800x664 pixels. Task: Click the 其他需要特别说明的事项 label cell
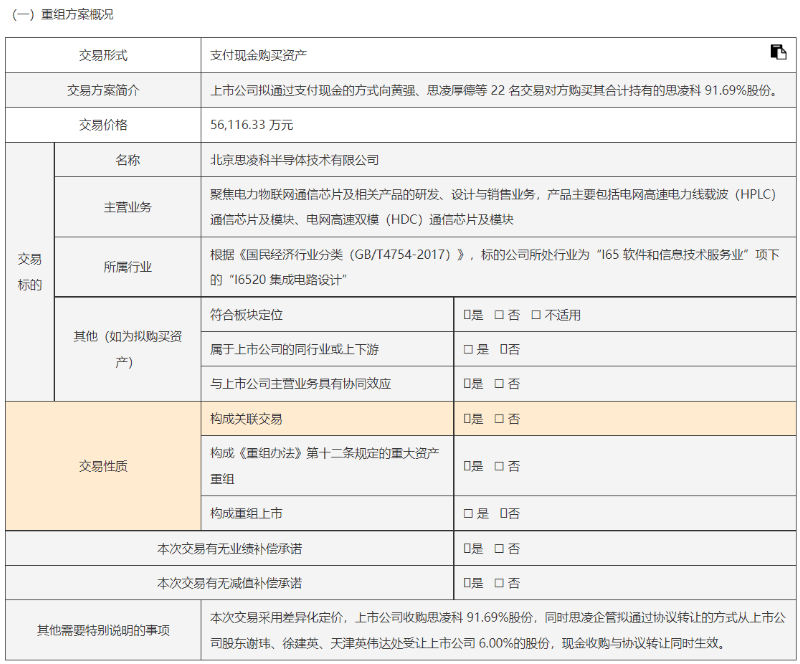tap(103, 630)
